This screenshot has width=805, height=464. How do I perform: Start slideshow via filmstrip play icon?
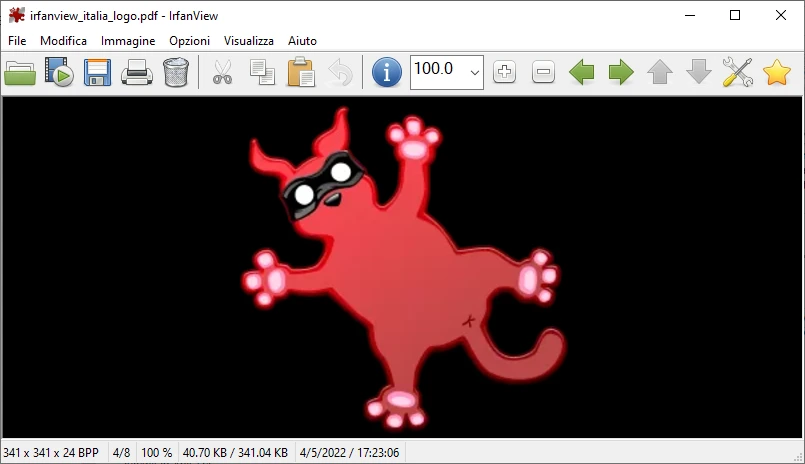point(59,72)
